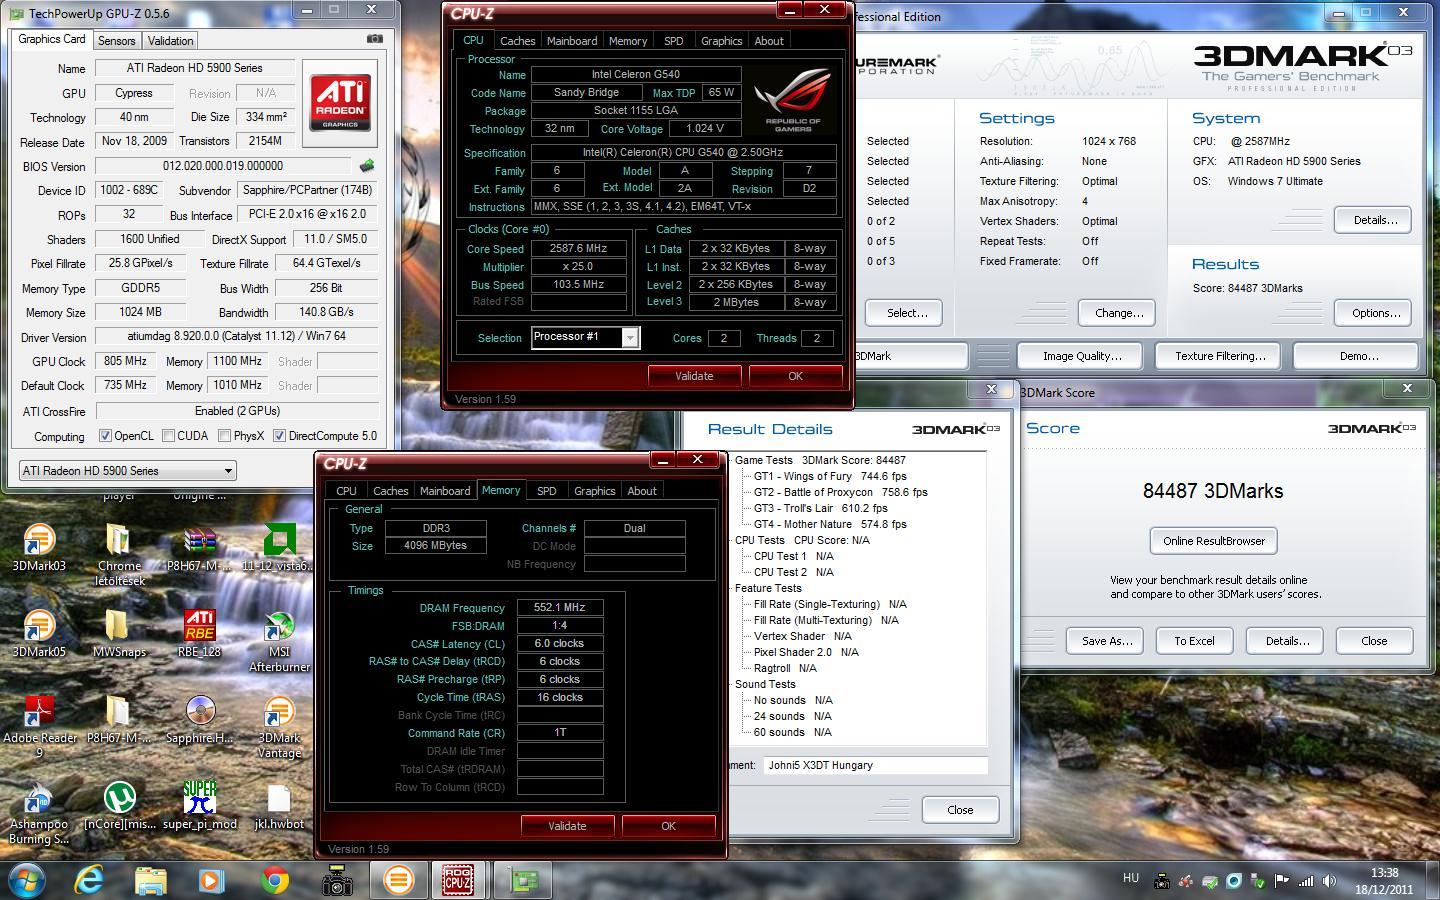This screenshot has width=1440, height=900.
Task: Toggle the PhysX checkbox in GPU-Z
Action: pyautogui.click(x=224, y=436)
